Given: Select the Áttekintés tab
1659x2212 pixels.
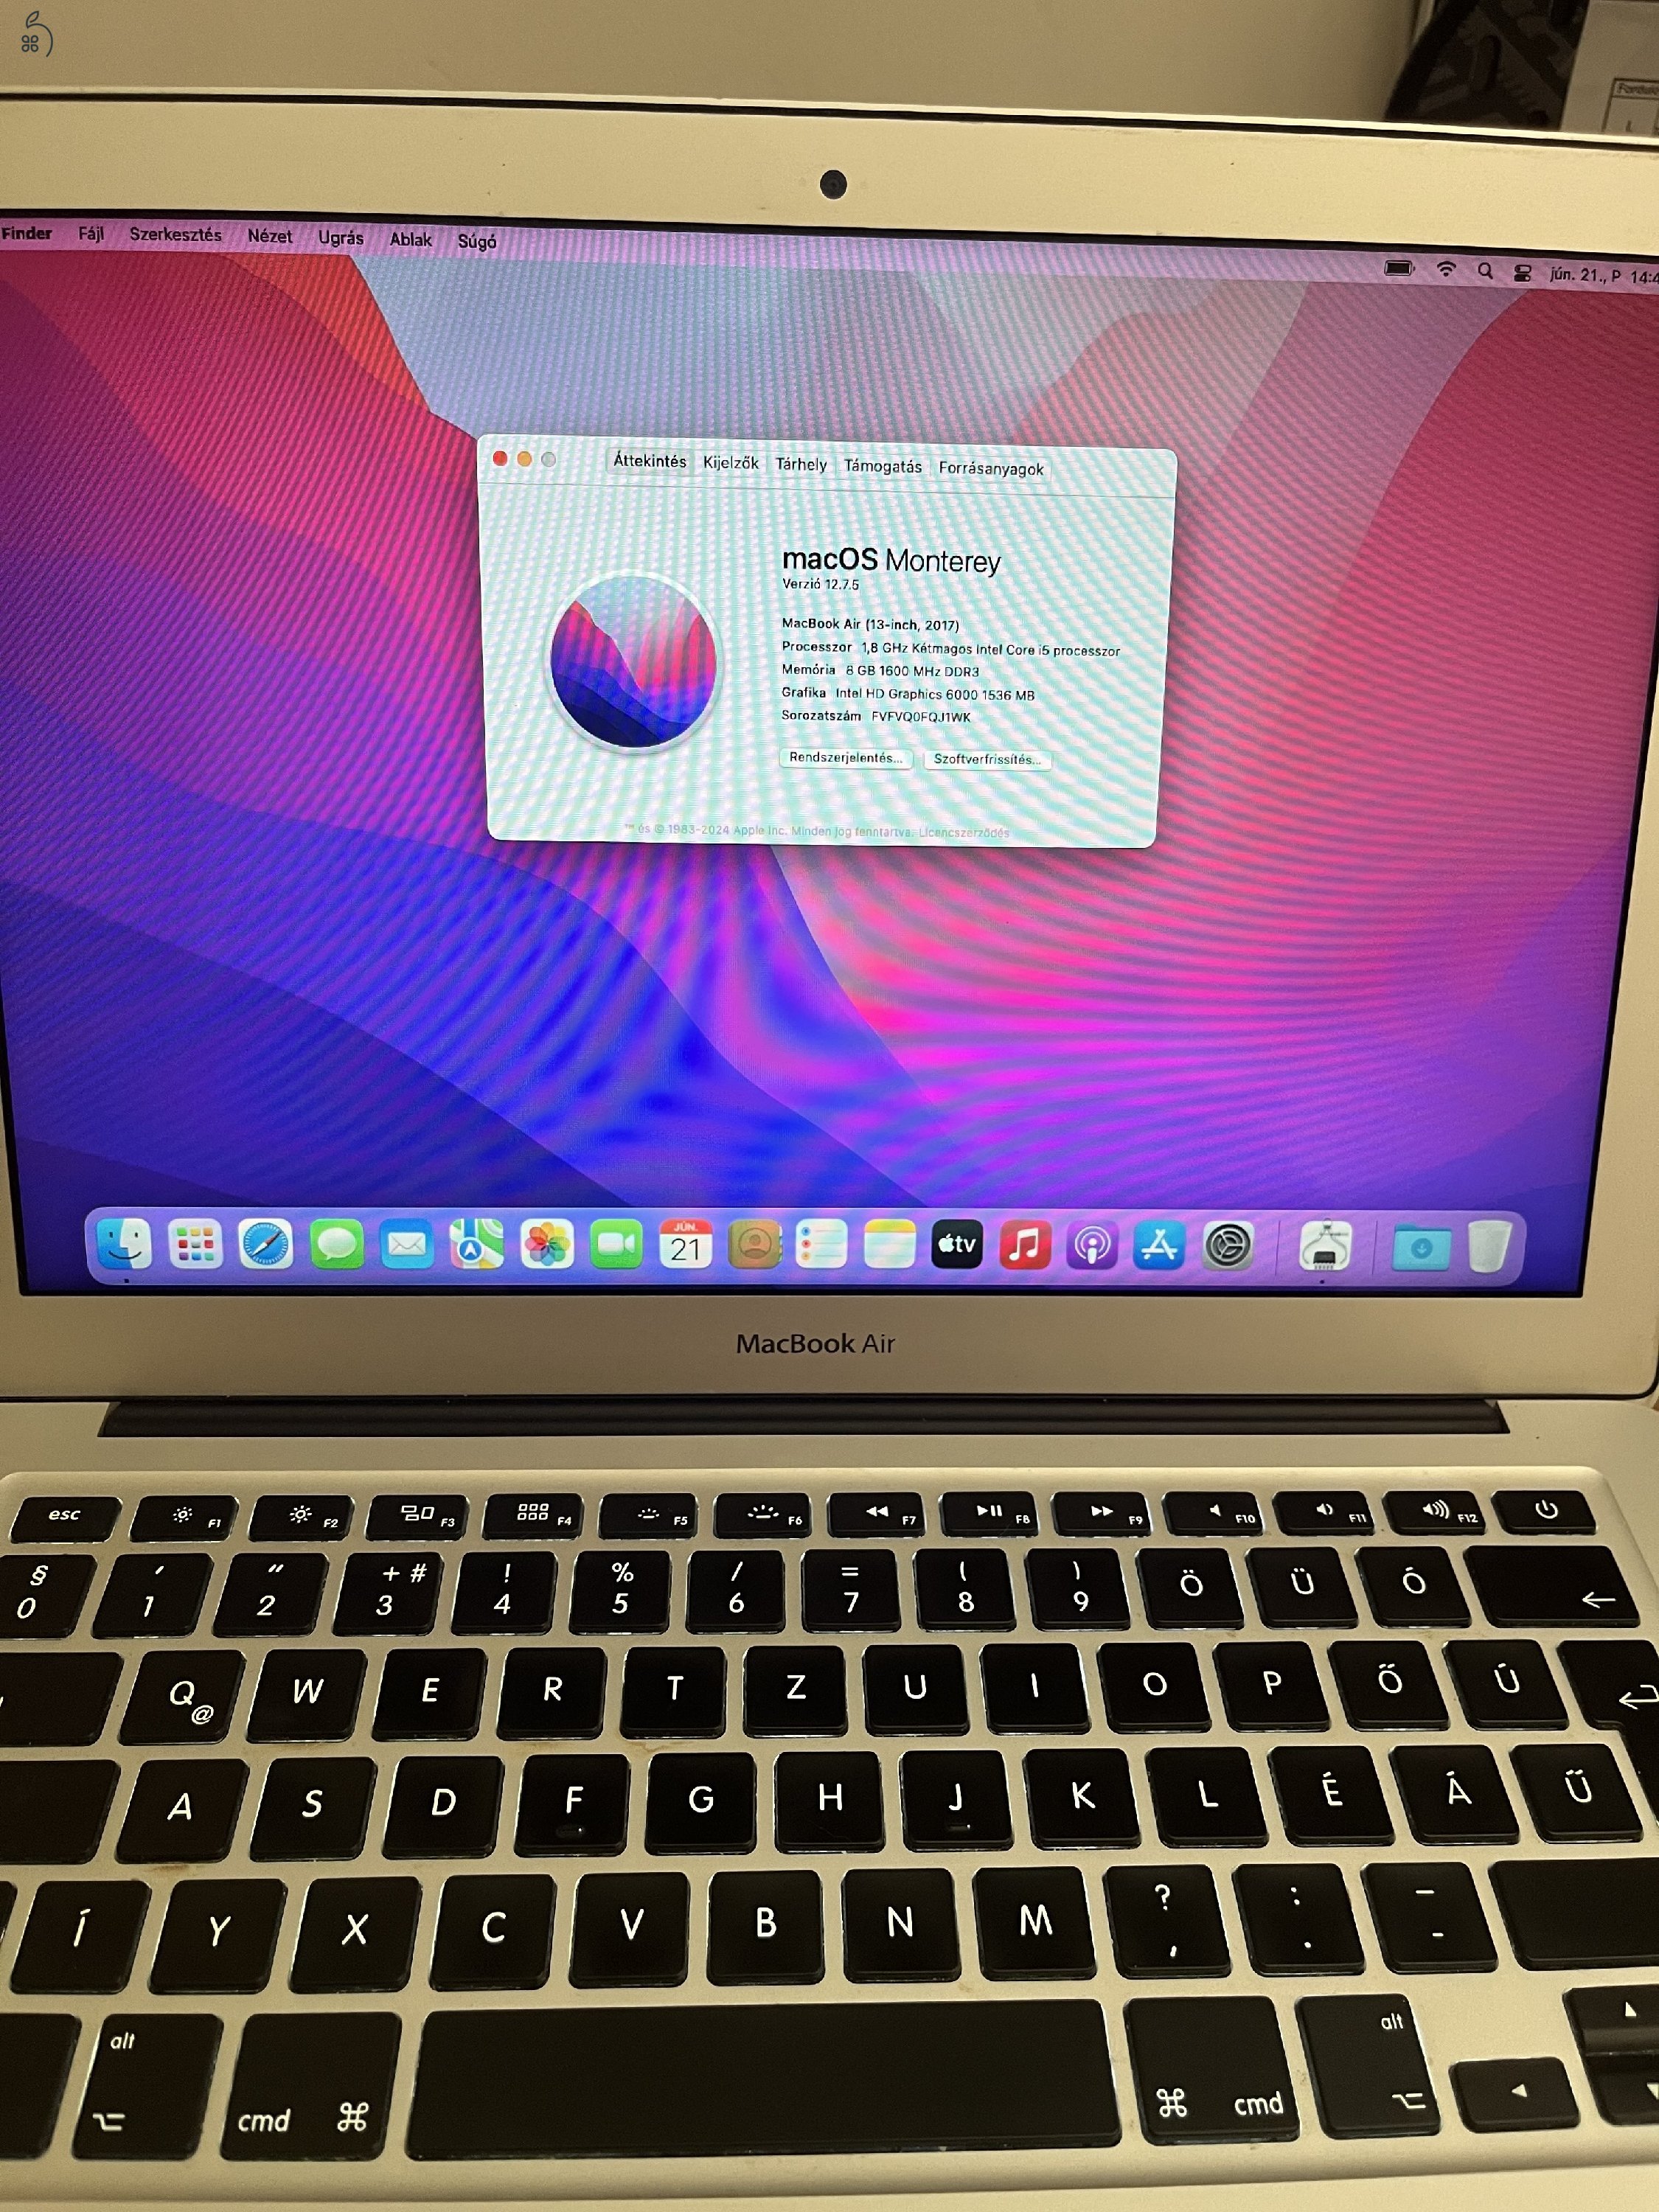Looking at the screenshot, I should tap(650, 461).
